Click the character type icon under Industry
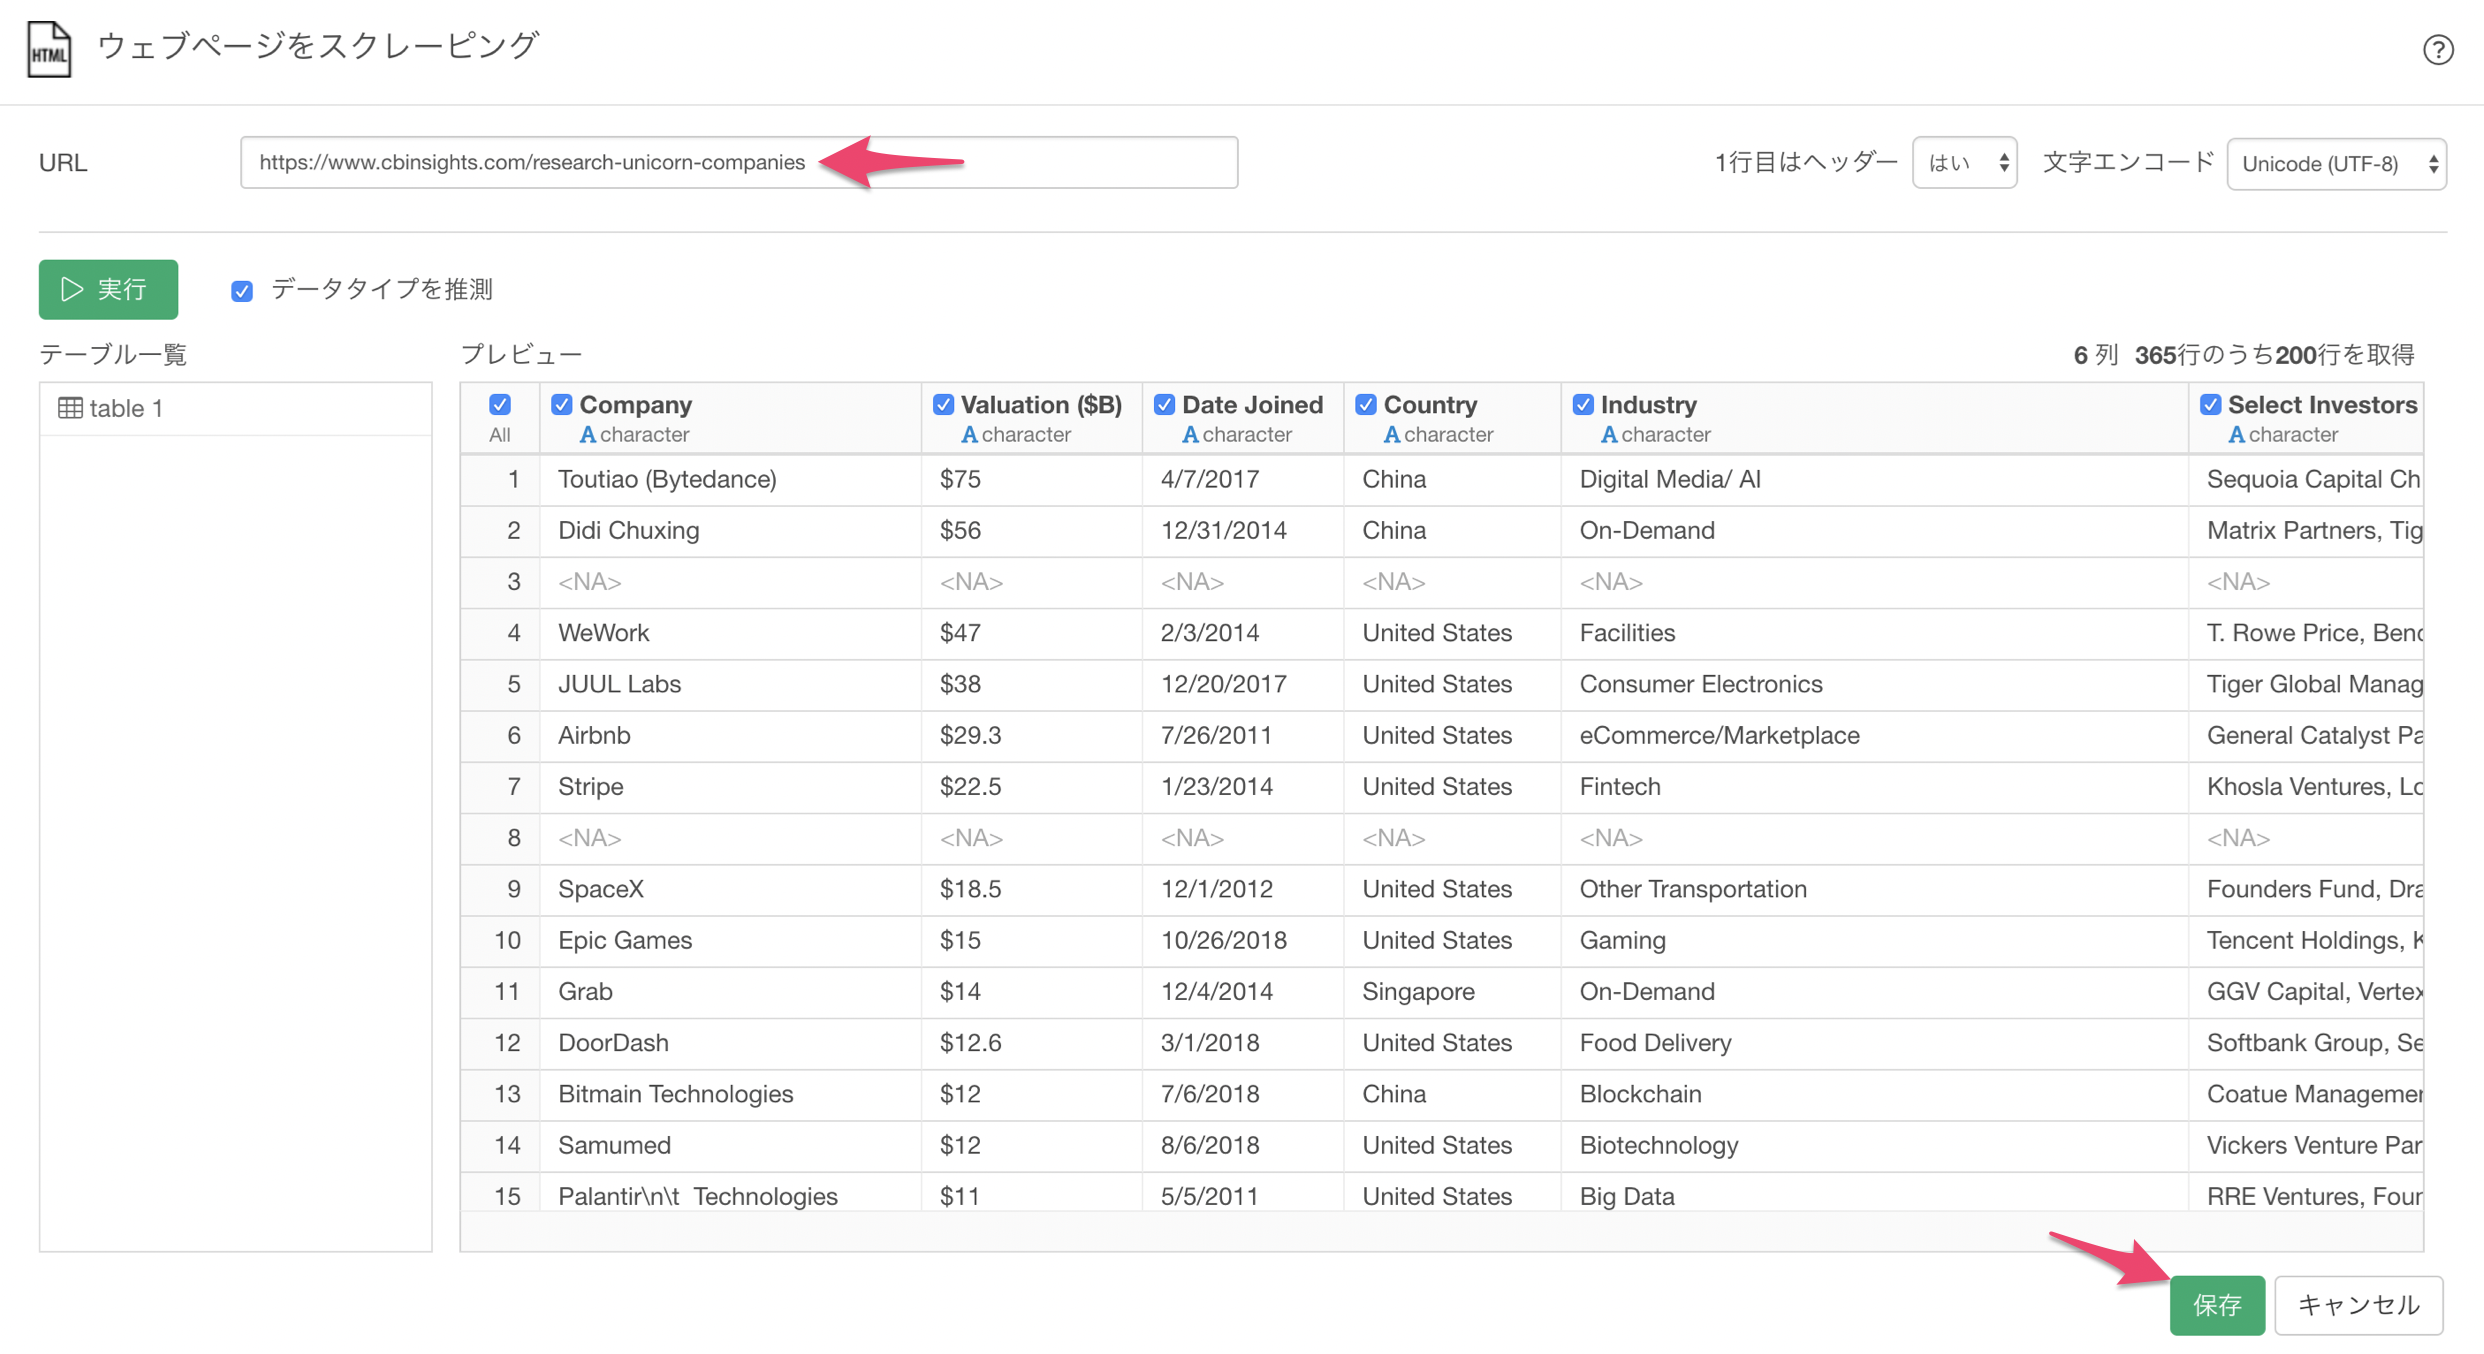 1609,435
